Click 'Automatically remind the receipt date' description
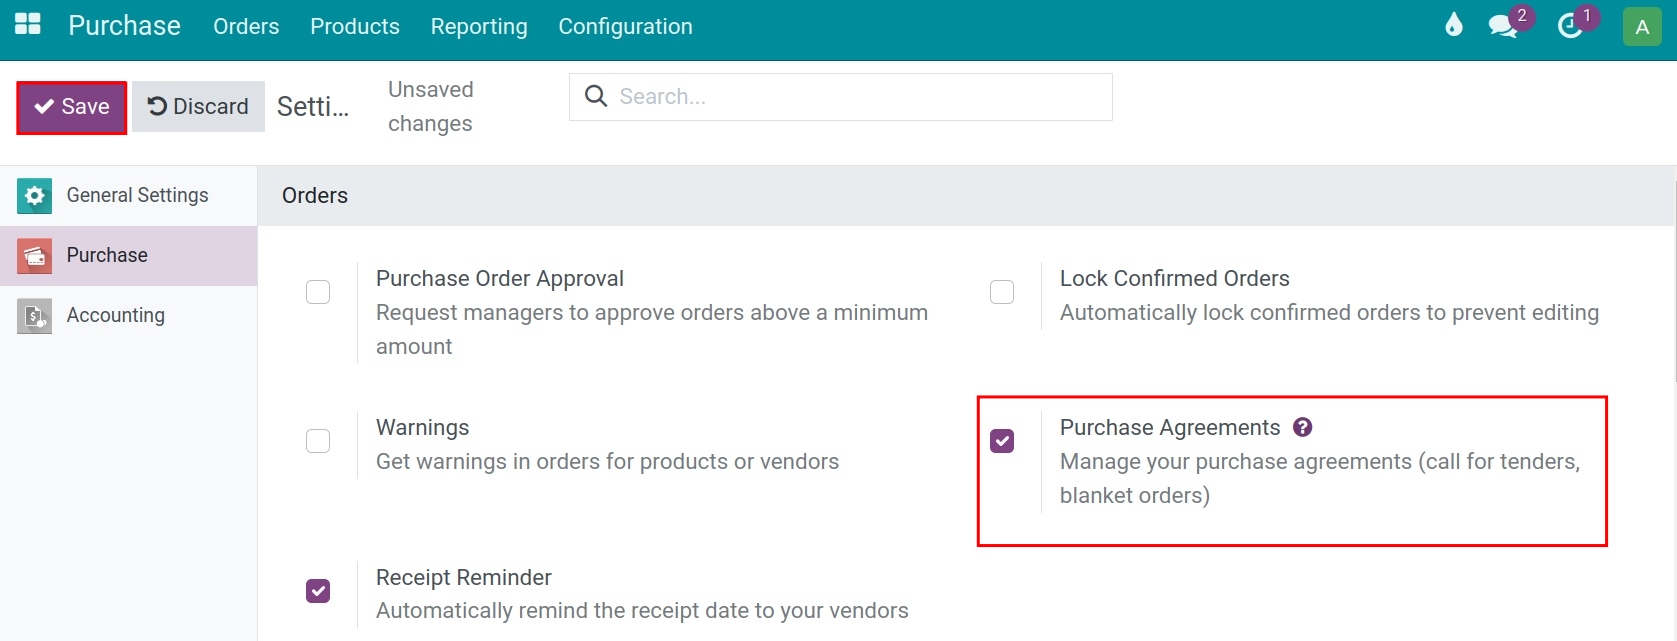Image resolution: width=1677 pixels, height=641 pixels. [x=642, y=611]
